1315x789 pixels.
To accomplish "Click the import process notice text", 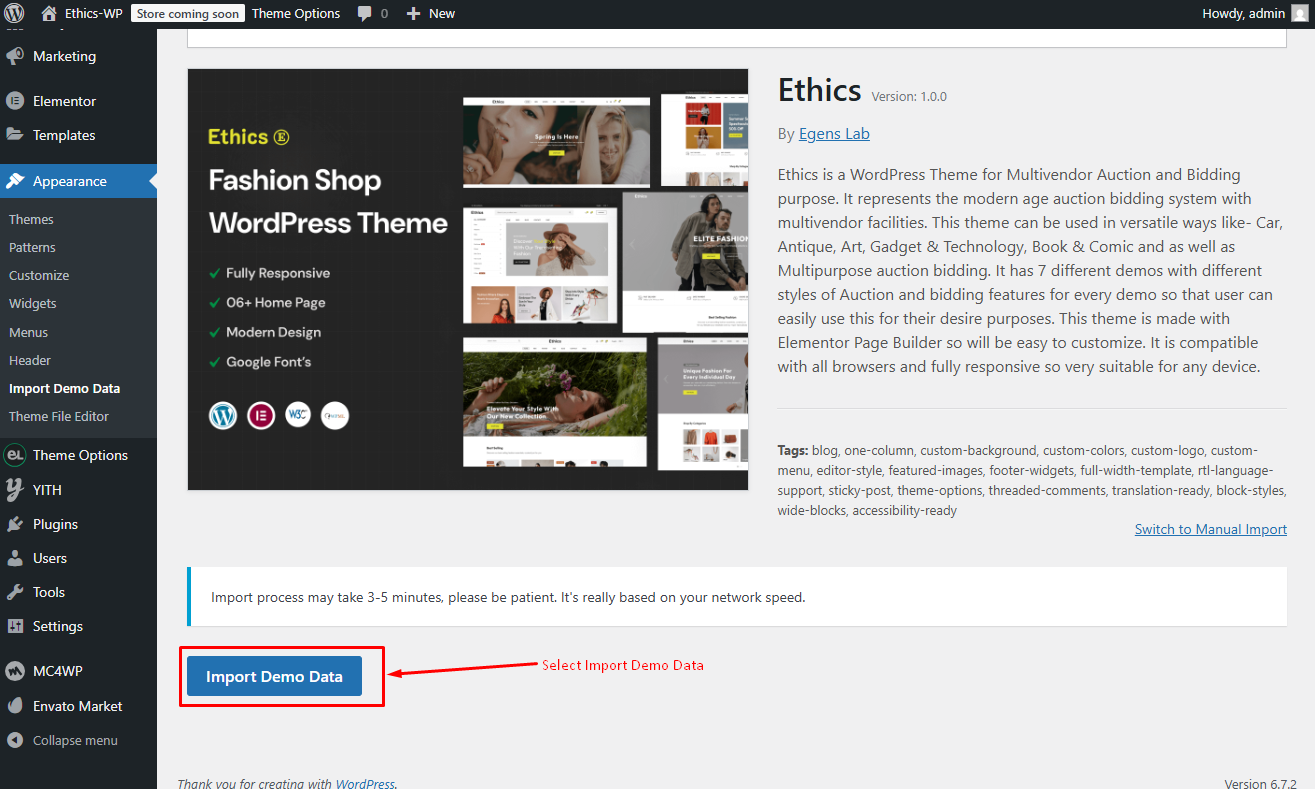I will pyautogui.click(x=508, y=597).
